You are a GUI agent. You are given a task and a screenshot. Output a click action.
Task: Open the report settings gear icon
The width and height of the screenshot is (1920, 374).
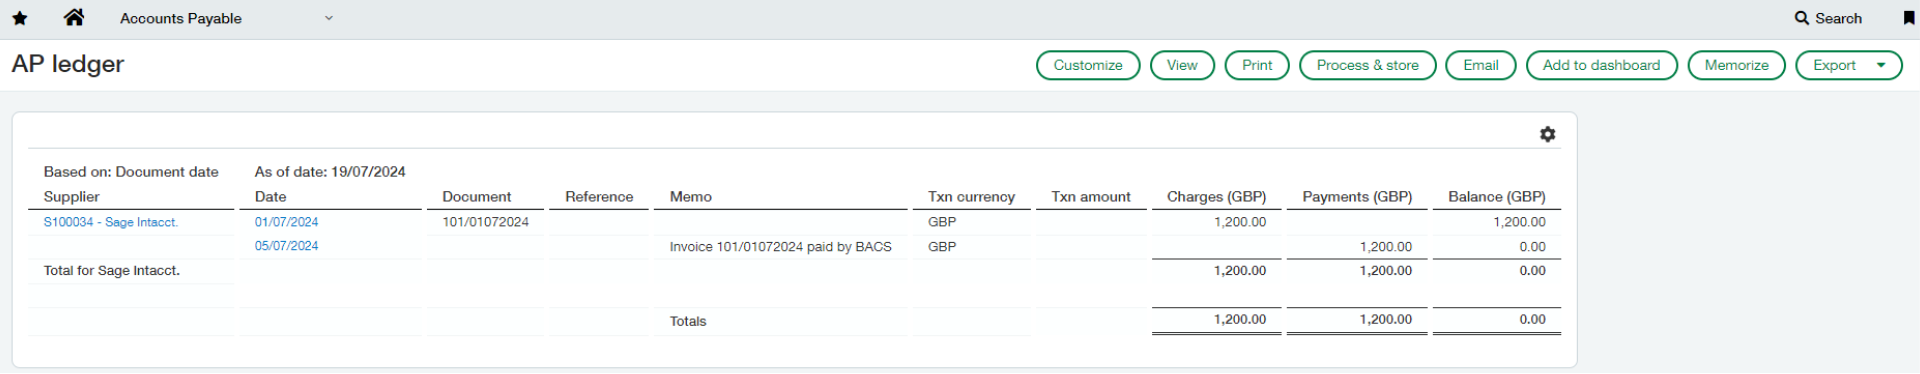(1547, 134)
